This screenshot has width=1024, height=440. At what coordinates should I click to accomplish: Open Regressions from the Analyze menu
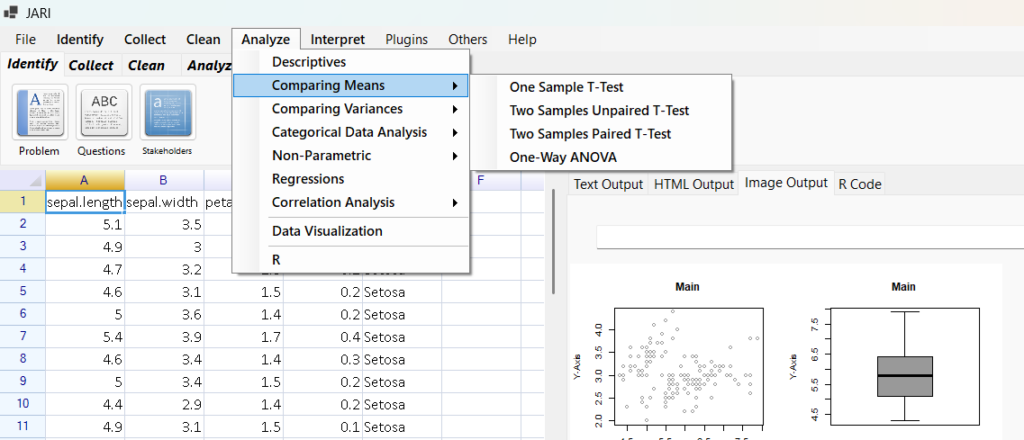[308, 179]
